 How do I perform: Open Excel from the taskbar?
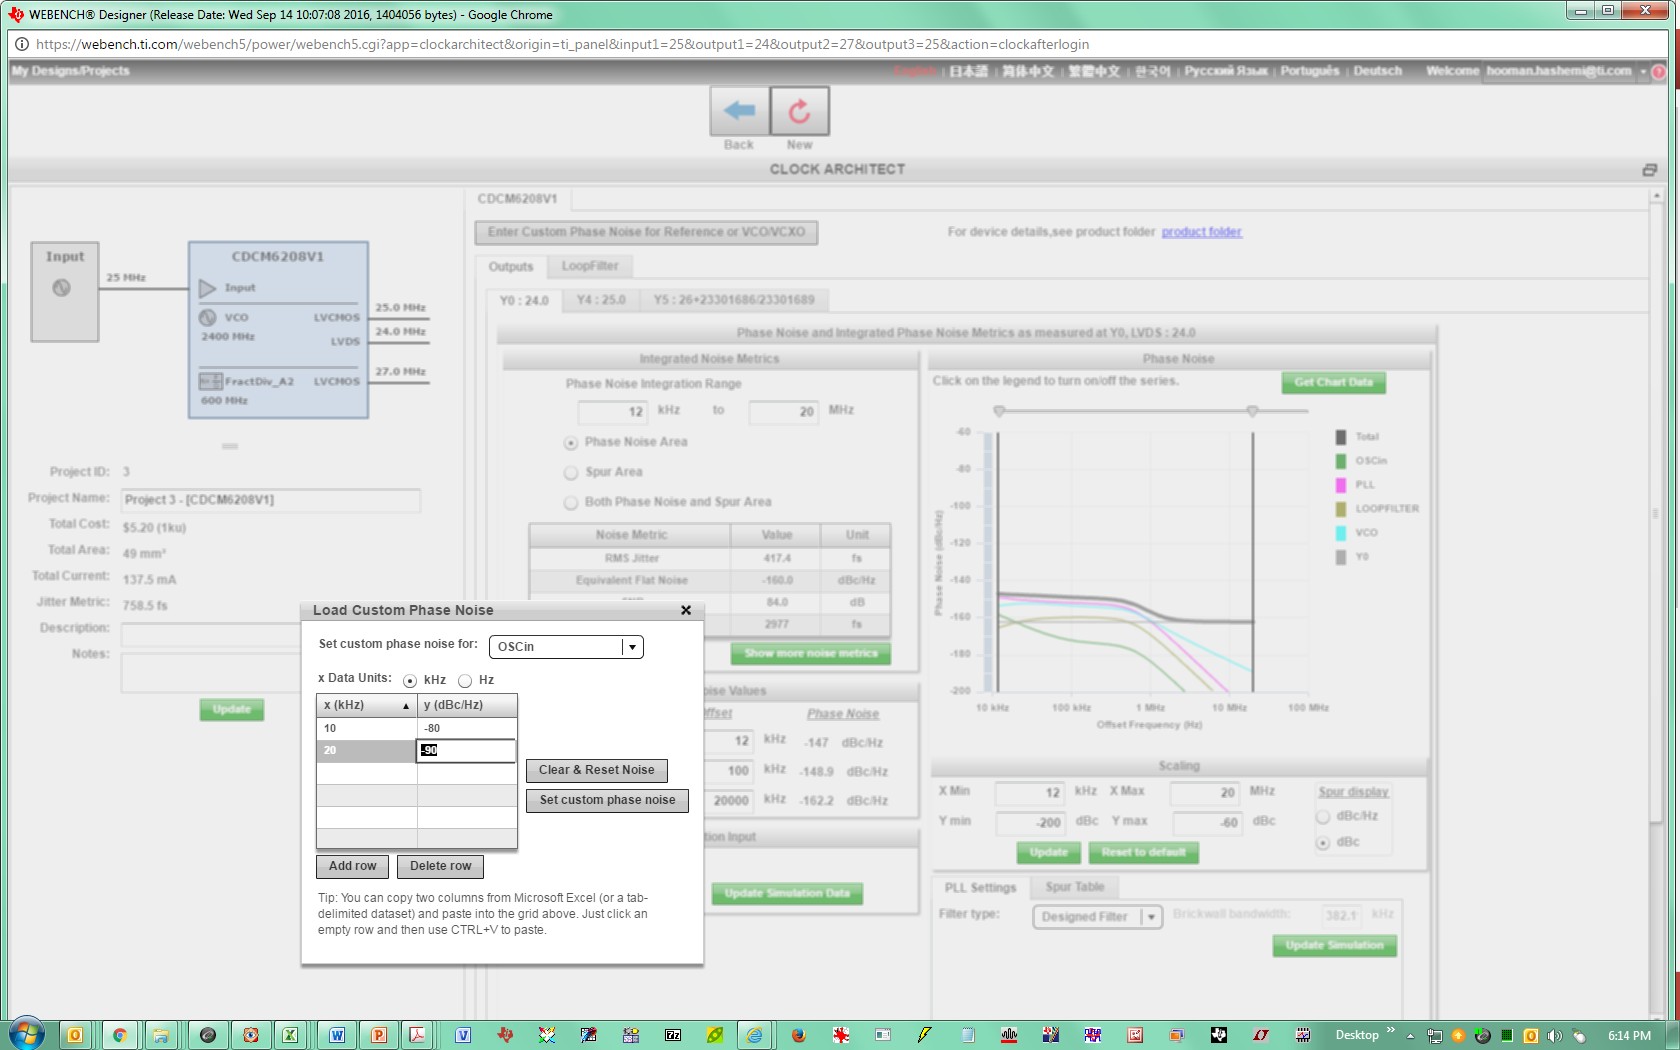pos(289,1035)
